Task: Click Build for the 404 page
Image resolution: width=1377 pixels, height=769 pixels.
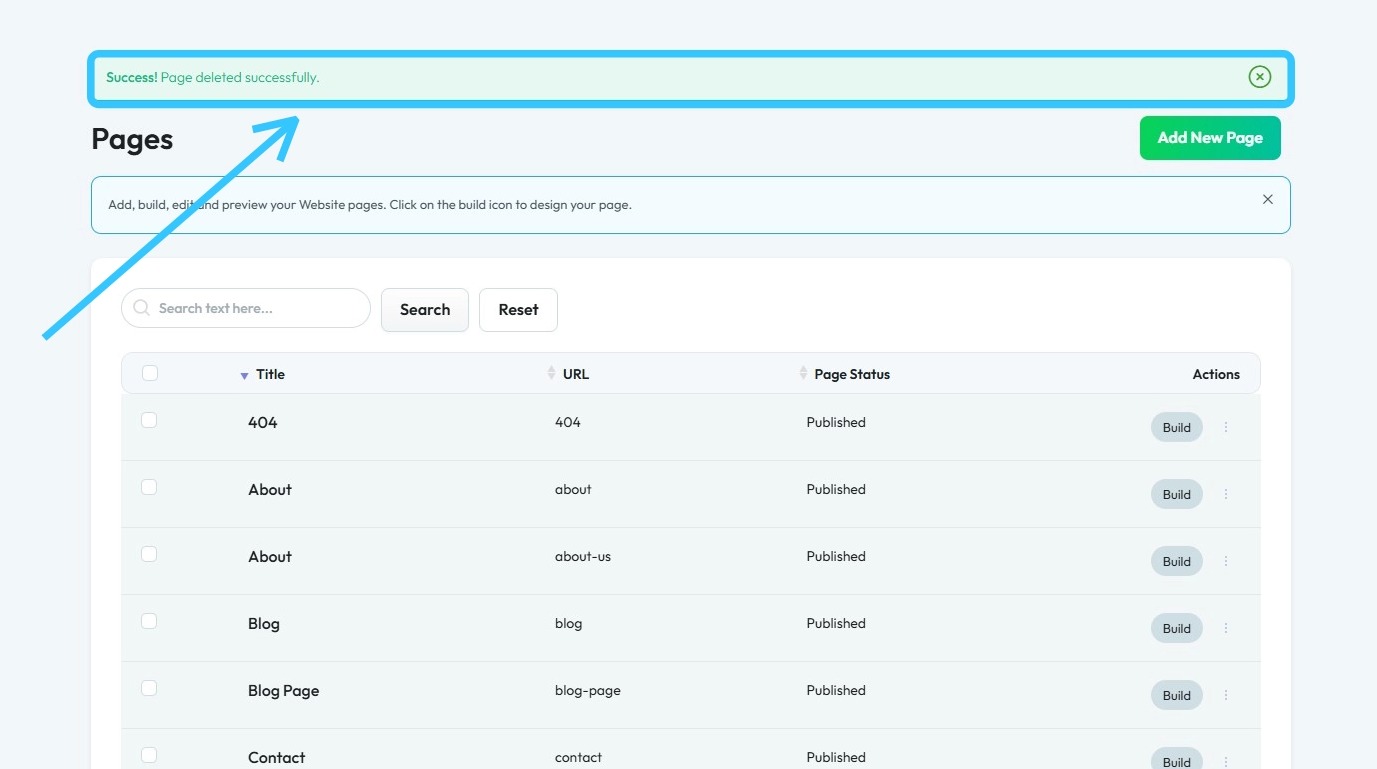Action: [1176, 427]
